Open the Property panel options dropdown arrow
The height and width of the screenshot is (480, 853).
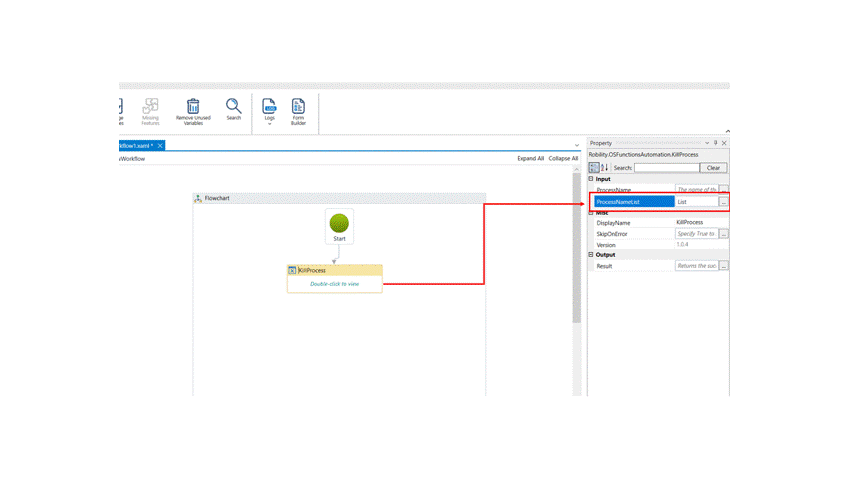[706, 143]
